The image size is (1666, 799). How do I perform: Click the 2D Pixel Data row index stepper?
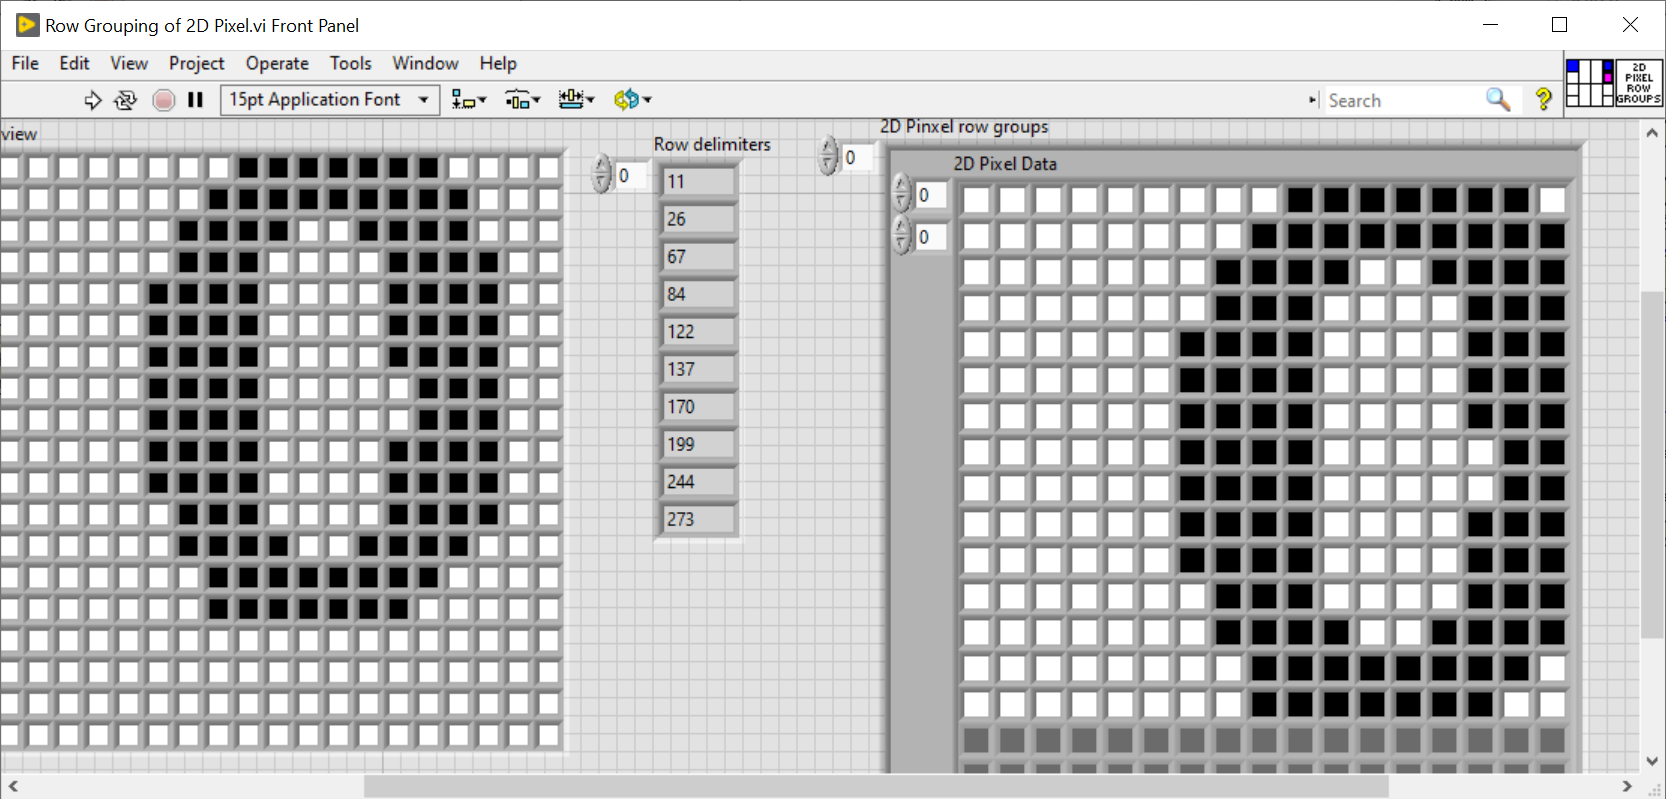click(901, 194)
